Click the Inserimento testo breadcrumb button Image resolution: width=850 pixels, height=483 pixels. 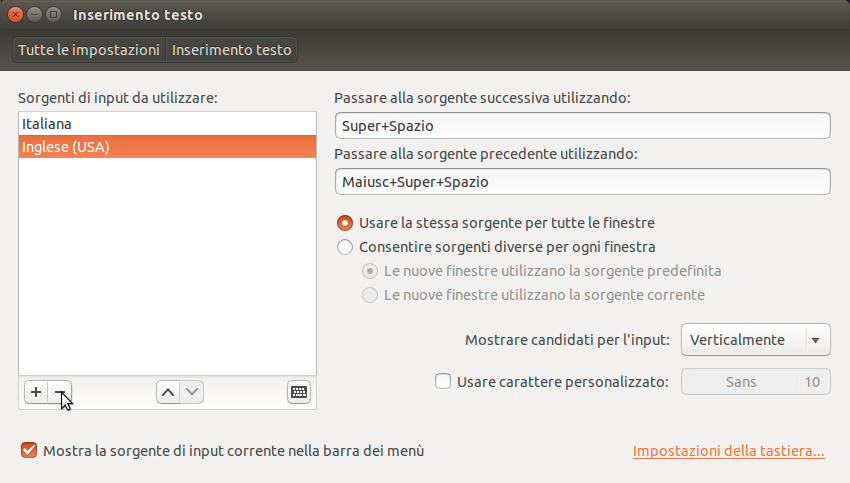(x=232, y=50)
